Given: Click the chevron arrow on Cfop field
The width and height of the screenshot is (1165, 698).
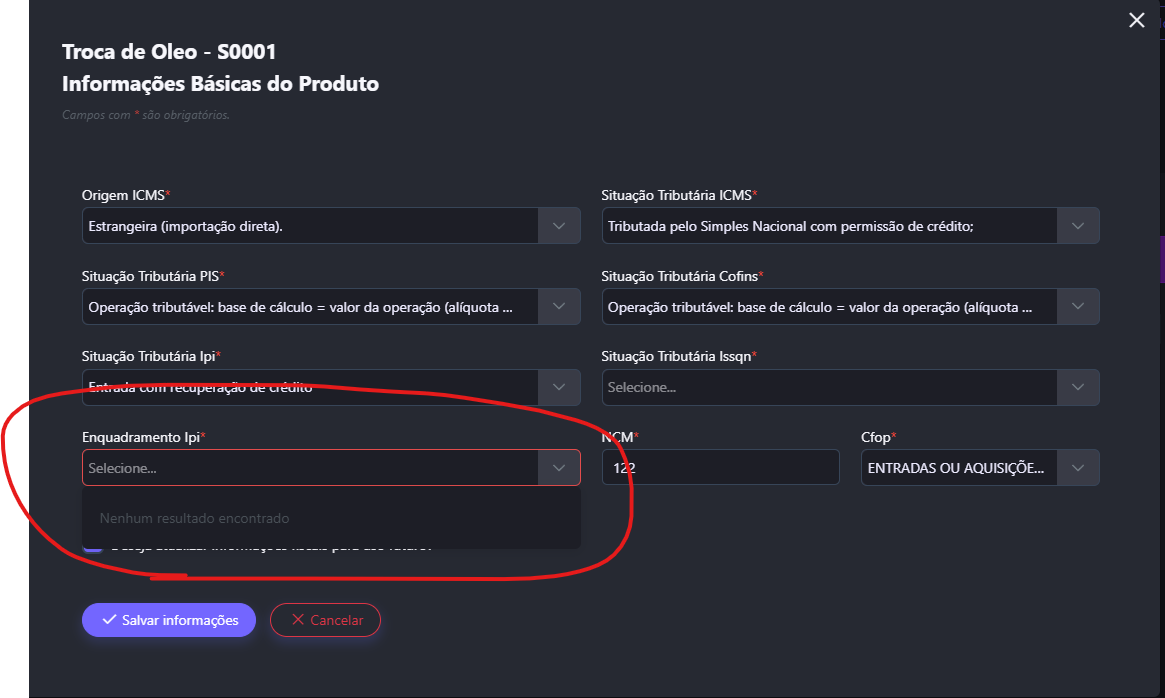Looking at the screenshot, I should [x=1078, y=468].
